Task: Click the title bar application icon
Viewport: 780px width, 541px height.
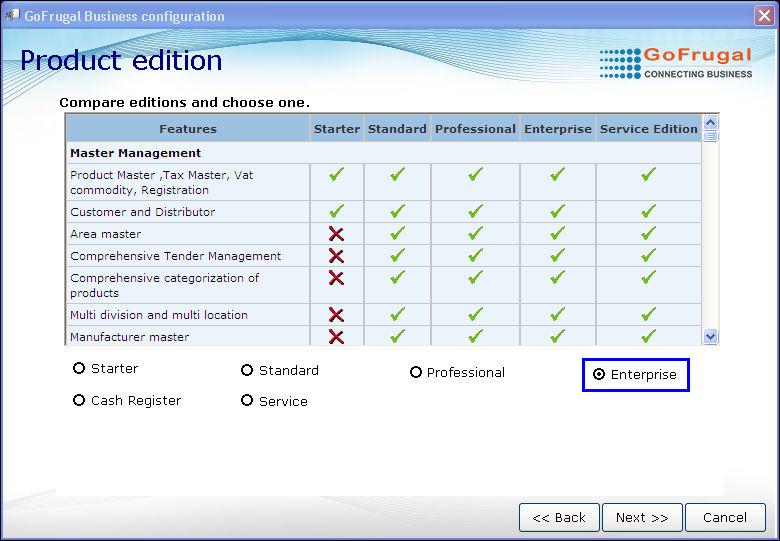Action: click(x=12, y=15)
